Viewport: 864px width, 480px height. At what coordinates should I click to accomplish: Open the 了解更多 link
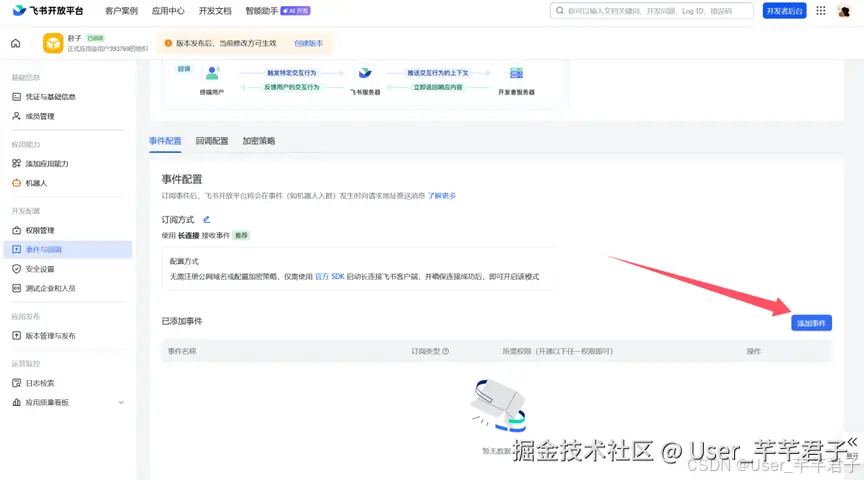pyautogui.click(x=442, y=195)
